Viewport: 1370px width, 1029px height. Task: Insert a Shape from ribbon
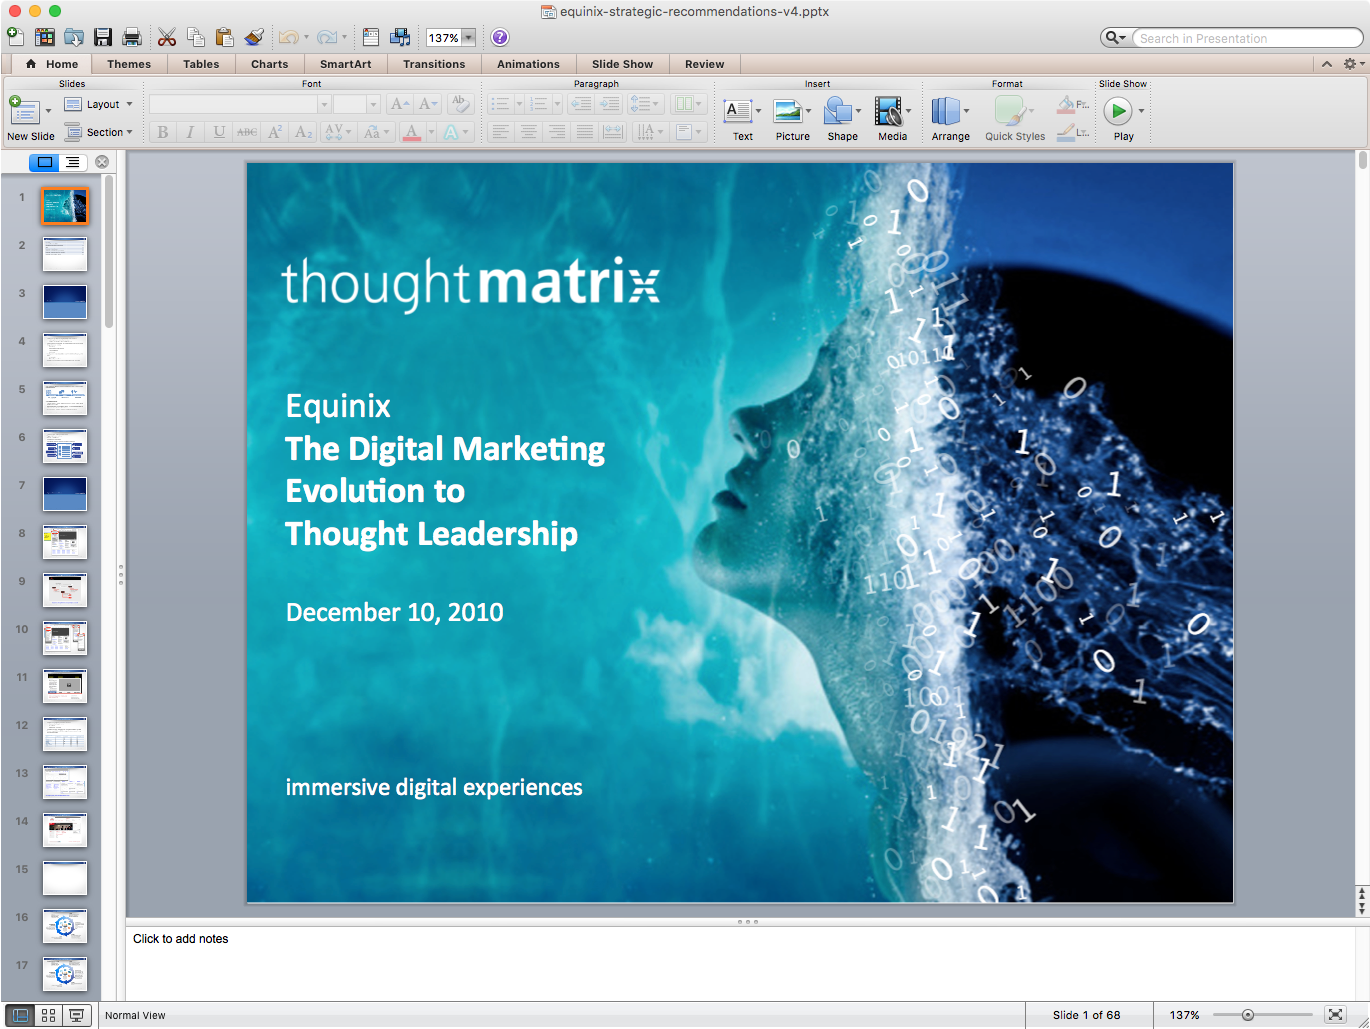pyautogui.click(x=842, y=119)
